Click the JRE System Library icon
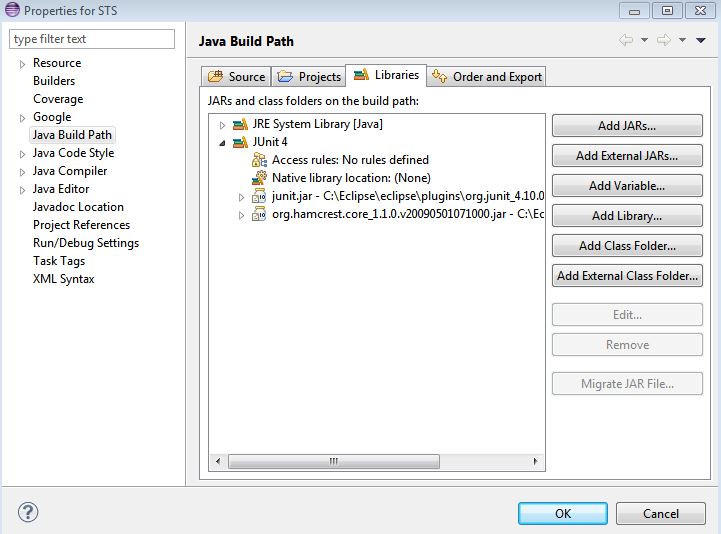This screenshot has height=534, width=721. tap(240, 124)
